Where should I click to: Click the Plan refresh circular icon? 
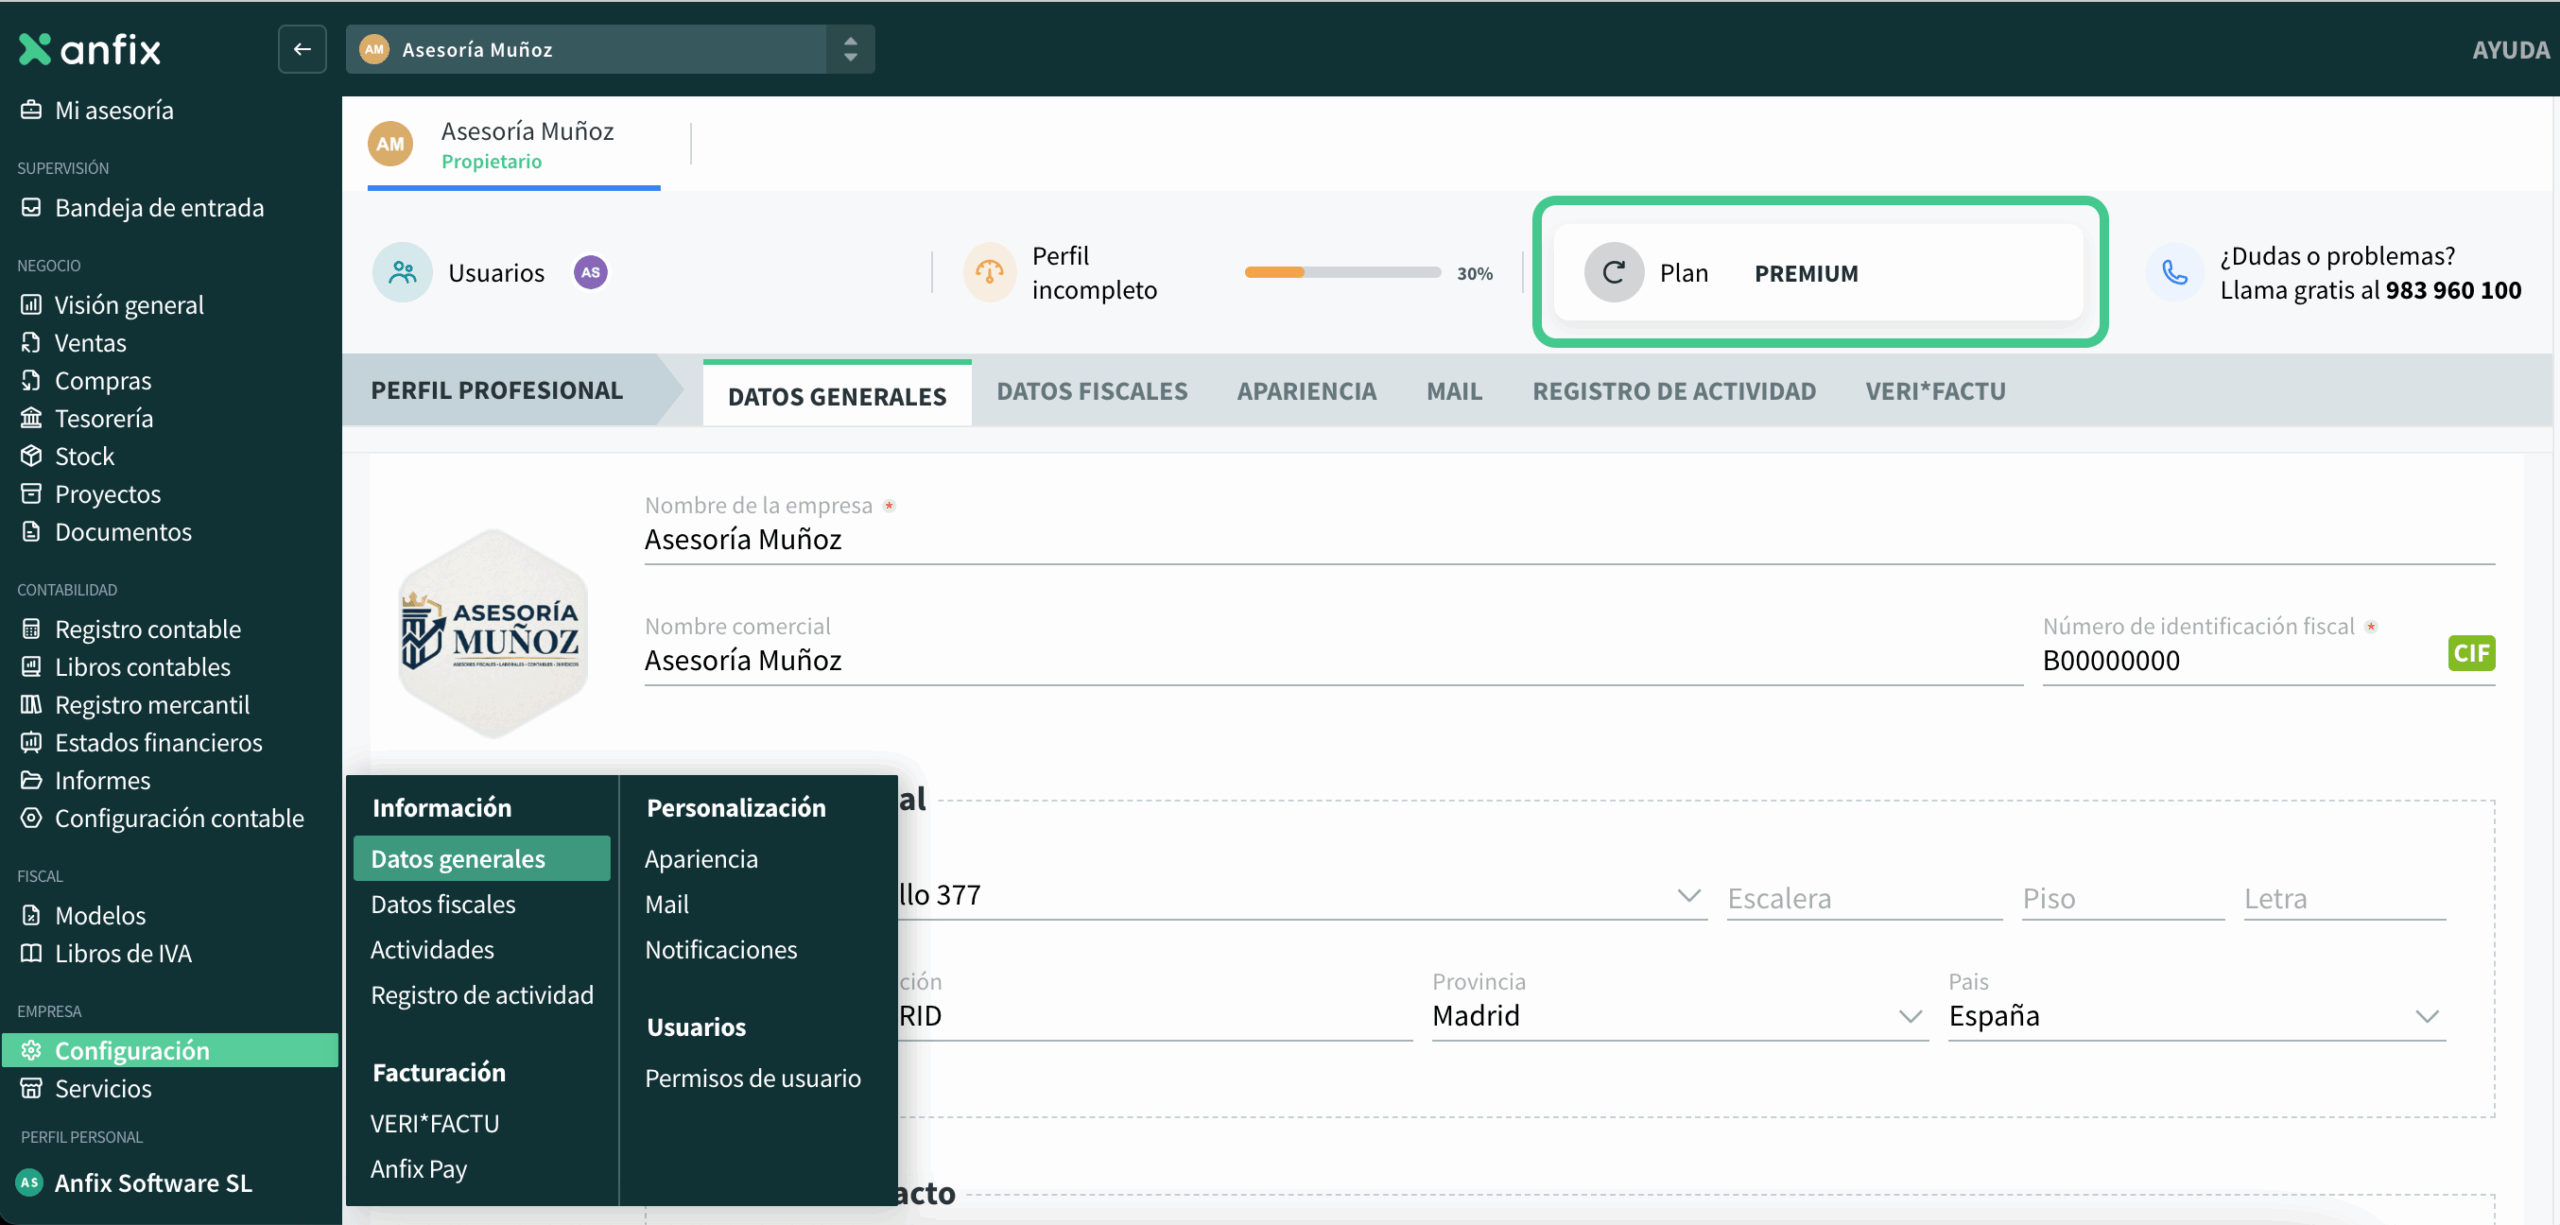[1613, 272]
